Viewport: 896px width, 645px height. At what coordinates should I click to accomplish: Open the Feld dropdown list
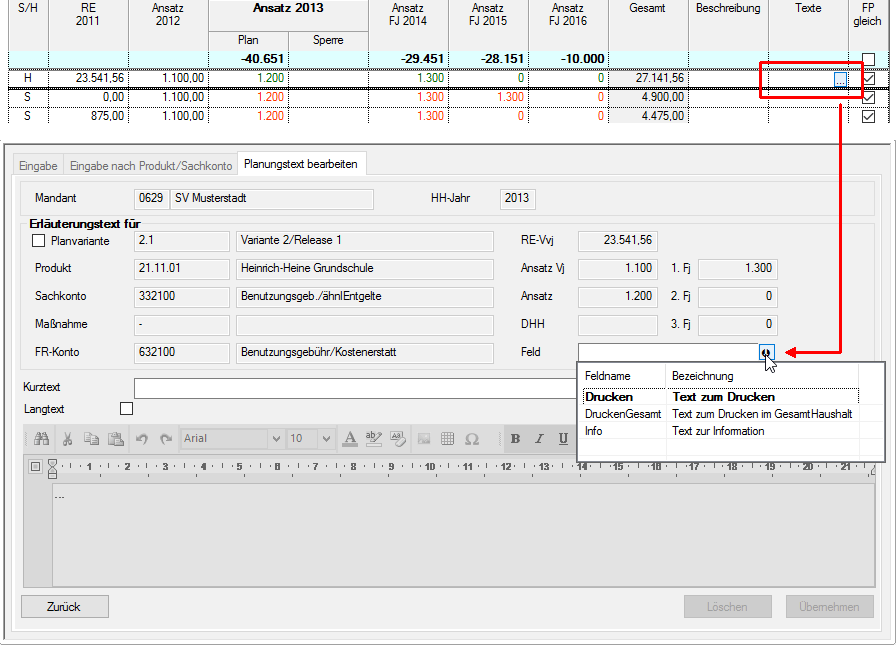[x=766, y=352]
